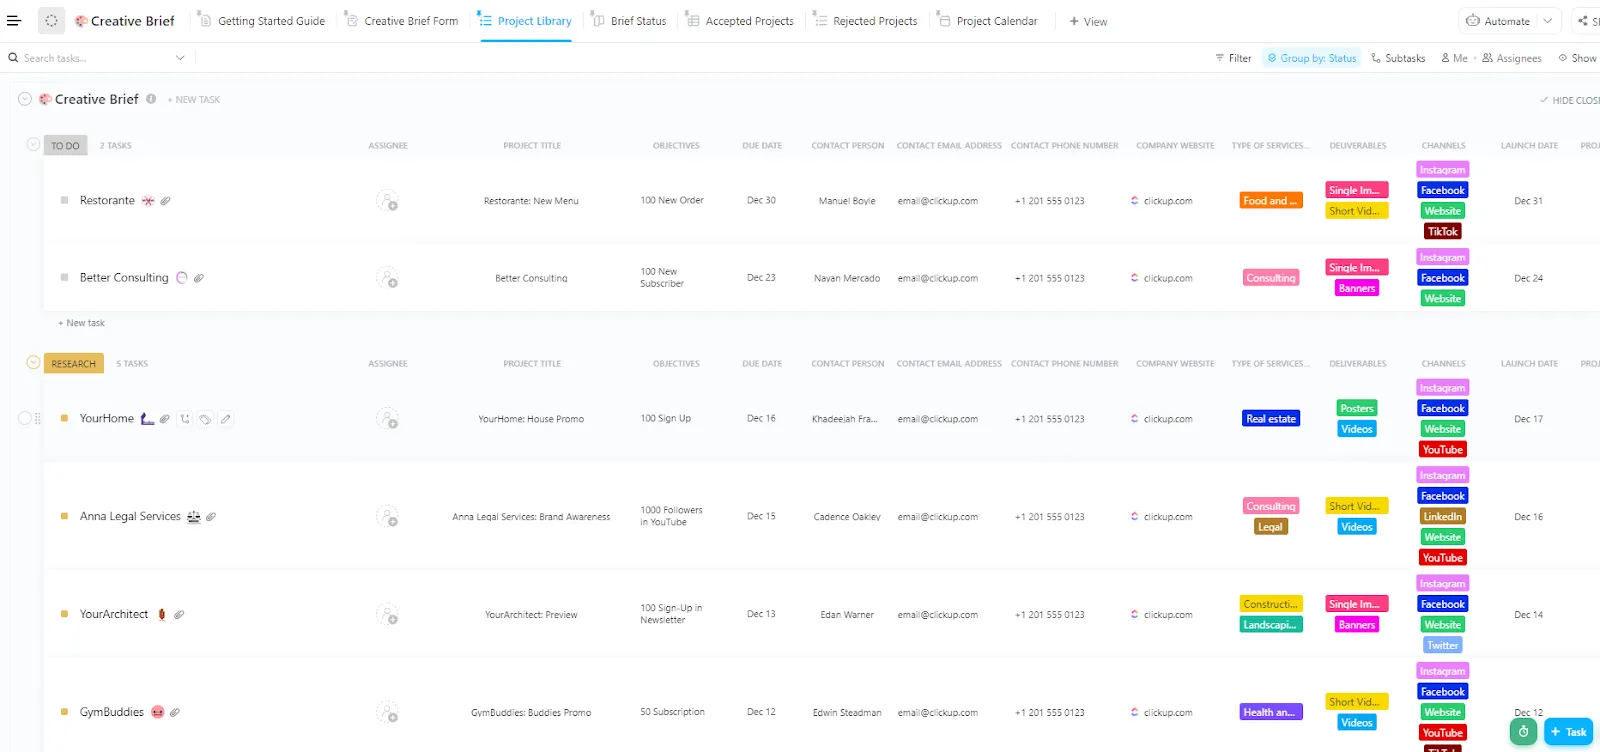Assign a person to Better Consulting task
Screen dimensions: 1600x752
tap(387, 278)
